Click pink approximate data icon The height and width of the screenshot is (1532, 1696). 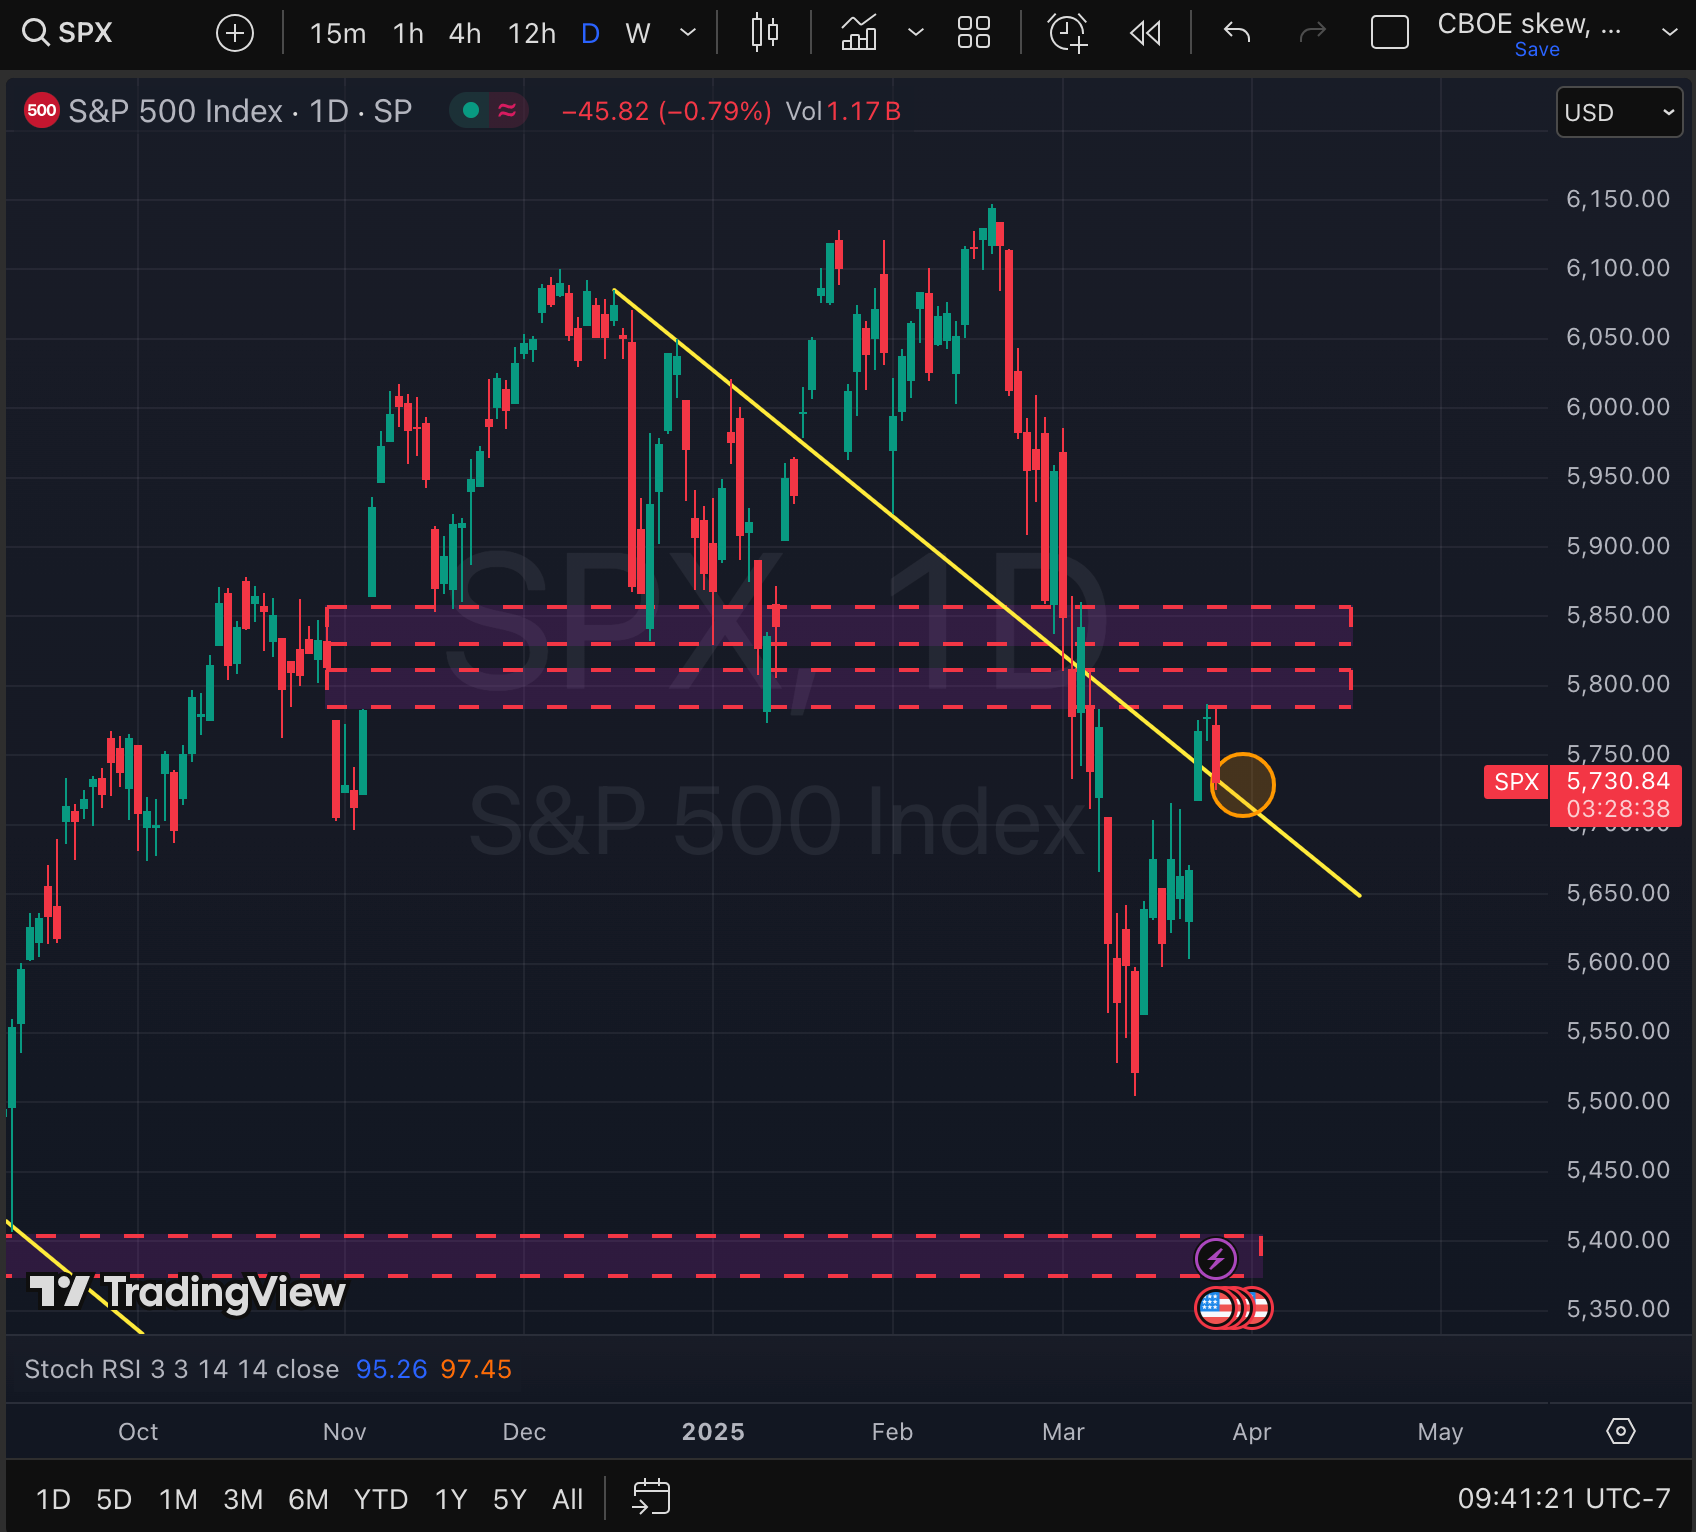[507, 111]
